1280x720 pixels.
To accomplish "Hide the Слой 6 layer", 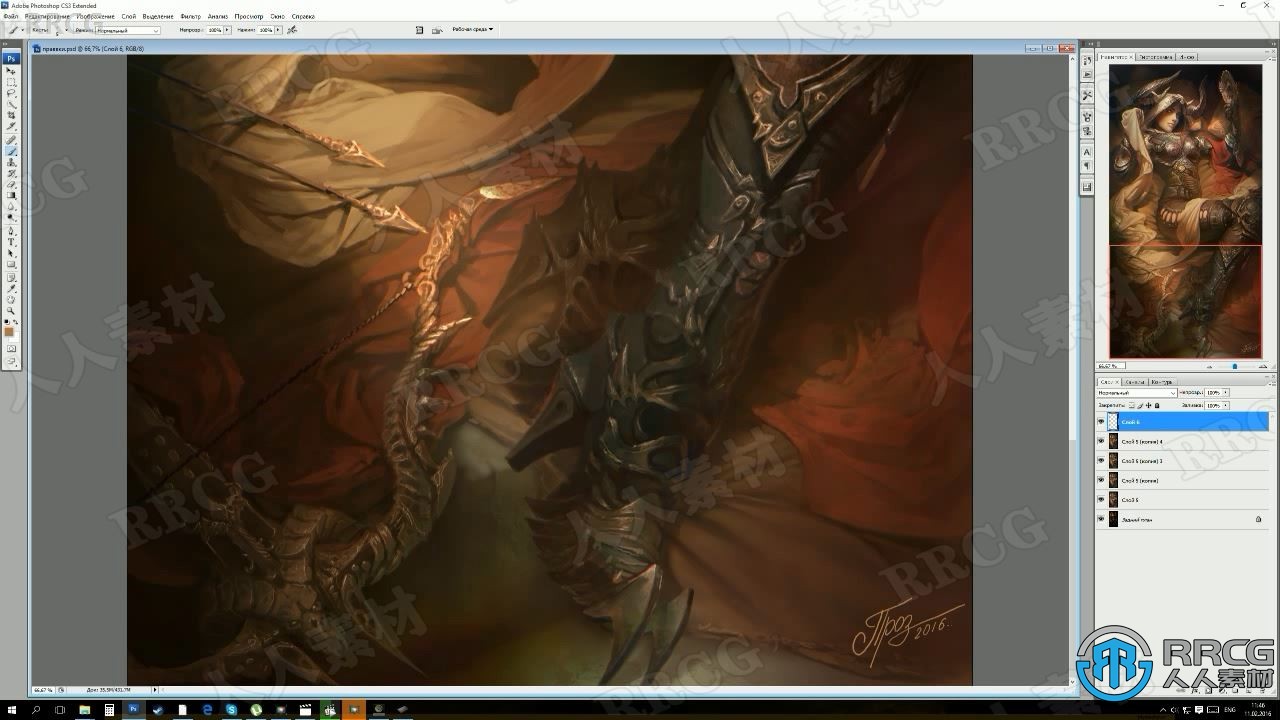I will click(1101, 422).
